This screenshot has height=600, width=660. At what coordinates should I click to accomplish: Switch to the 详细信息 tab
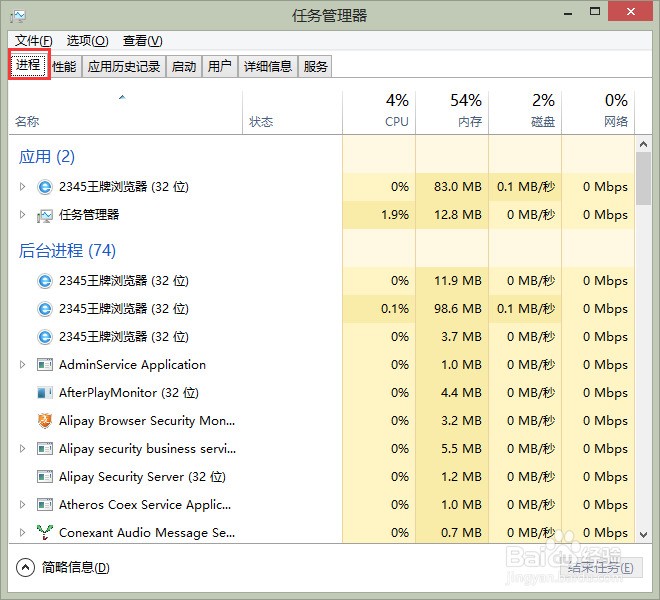(268, 67)
